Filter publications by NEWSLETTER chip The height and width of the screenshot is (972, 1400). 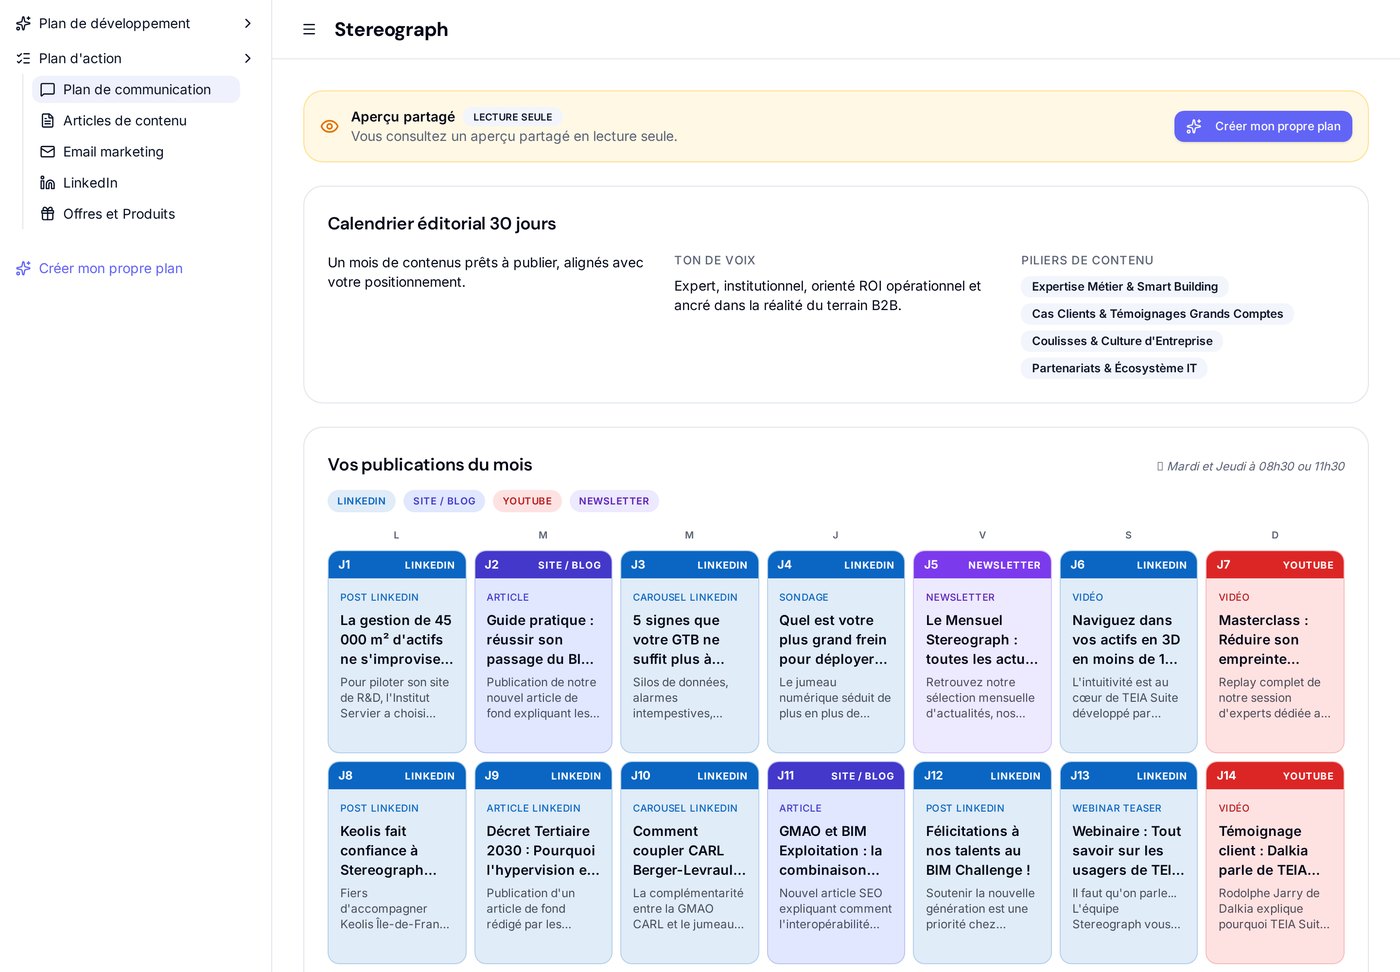[x=614, y=501]
